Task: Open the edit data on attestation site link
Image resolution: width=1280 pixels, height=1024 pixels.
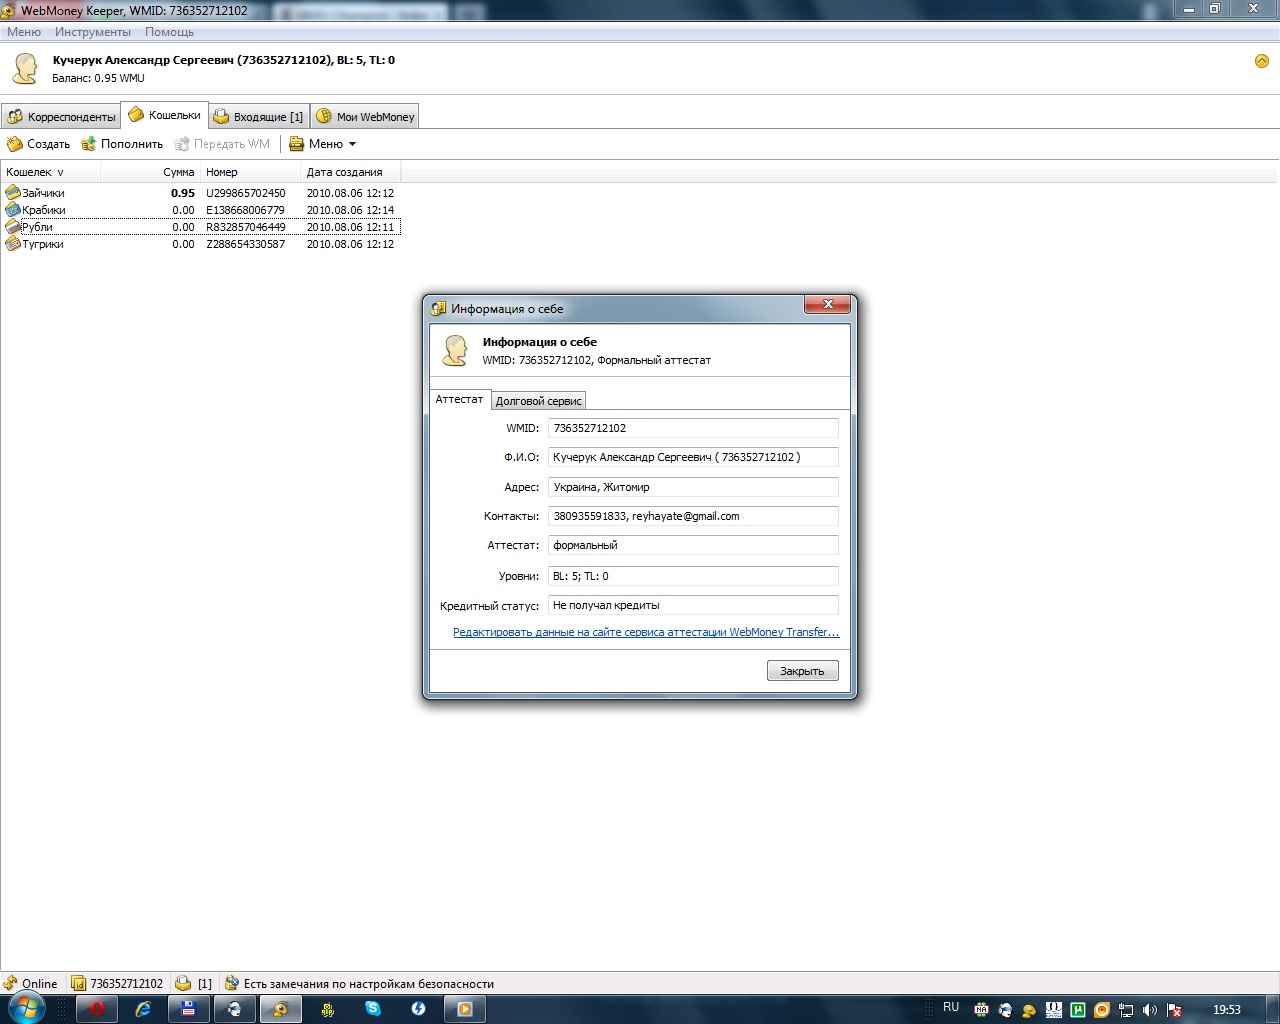Action: click(646, 632)
